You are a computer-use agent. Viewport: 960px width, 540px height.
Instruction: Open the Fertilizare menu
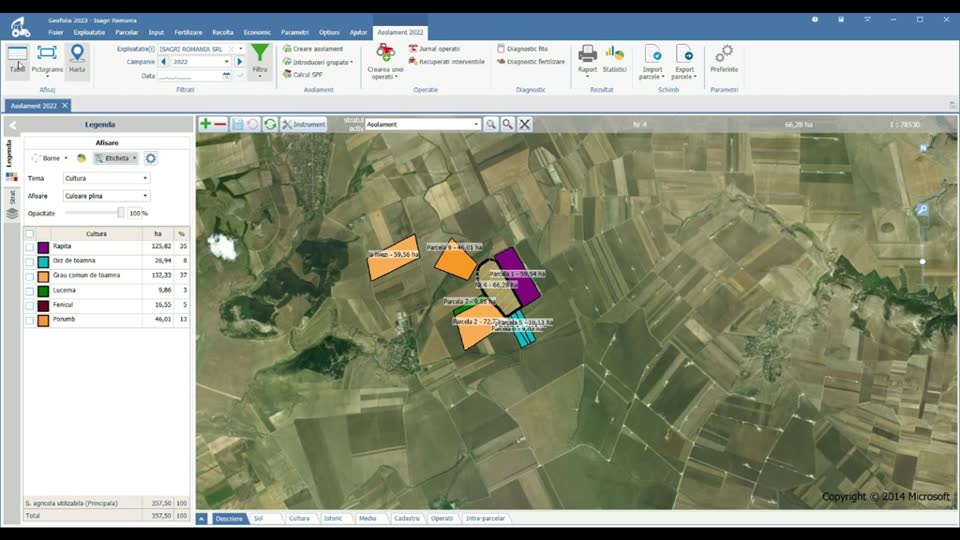[x=188, y=32]
